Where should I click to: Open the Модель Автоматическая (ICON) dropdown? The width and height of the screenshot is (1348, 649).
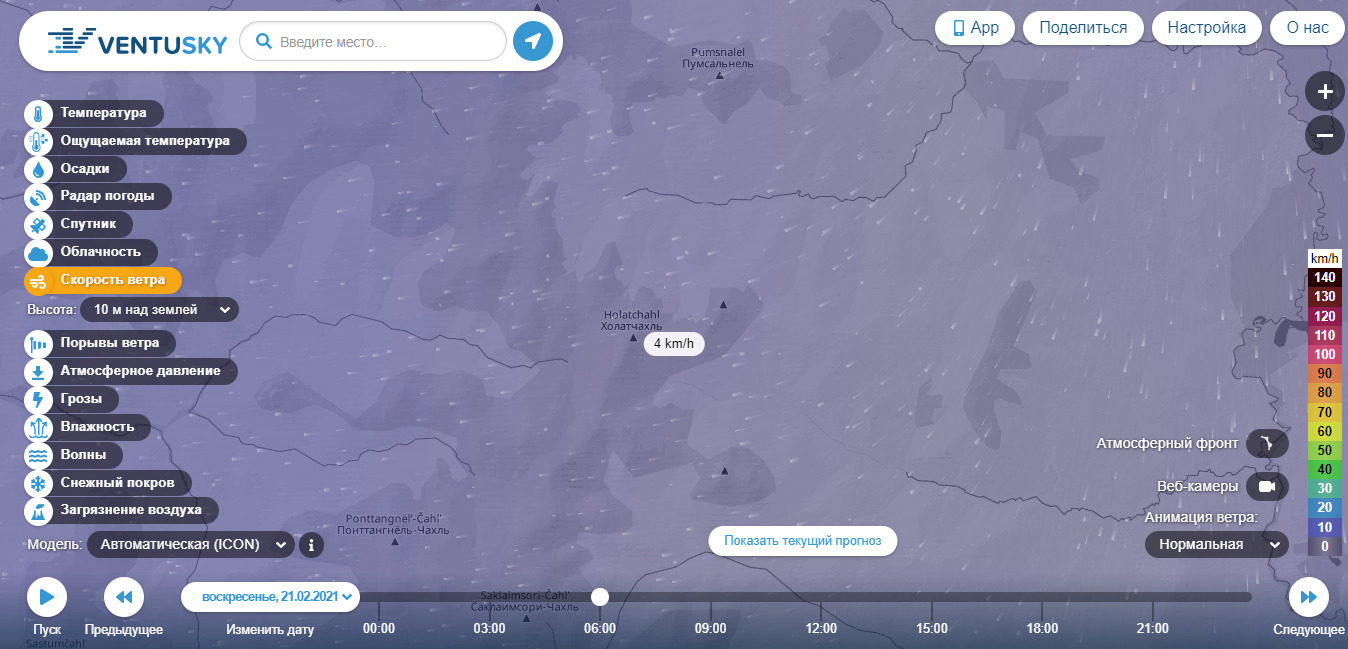[190, 545]
